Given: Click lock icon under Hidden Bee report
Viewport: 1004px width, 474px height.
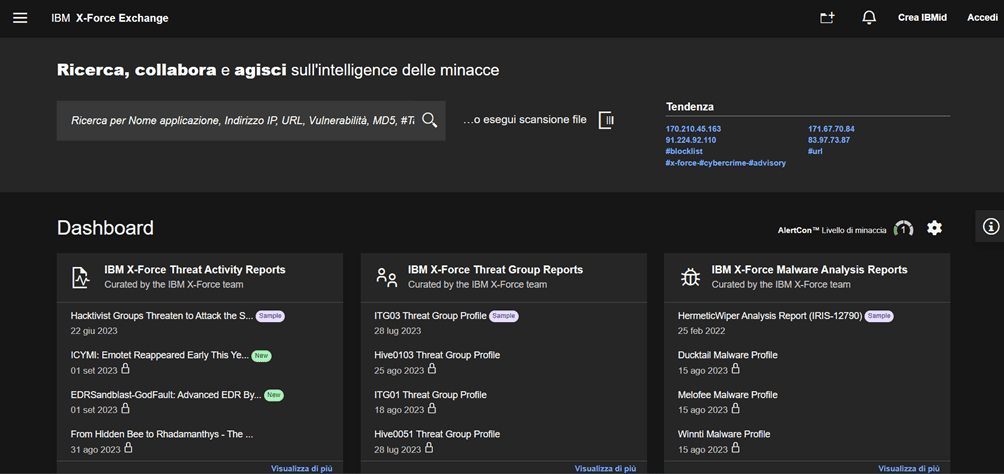Looking at the screenshot, I should click(x=129, y=447).
